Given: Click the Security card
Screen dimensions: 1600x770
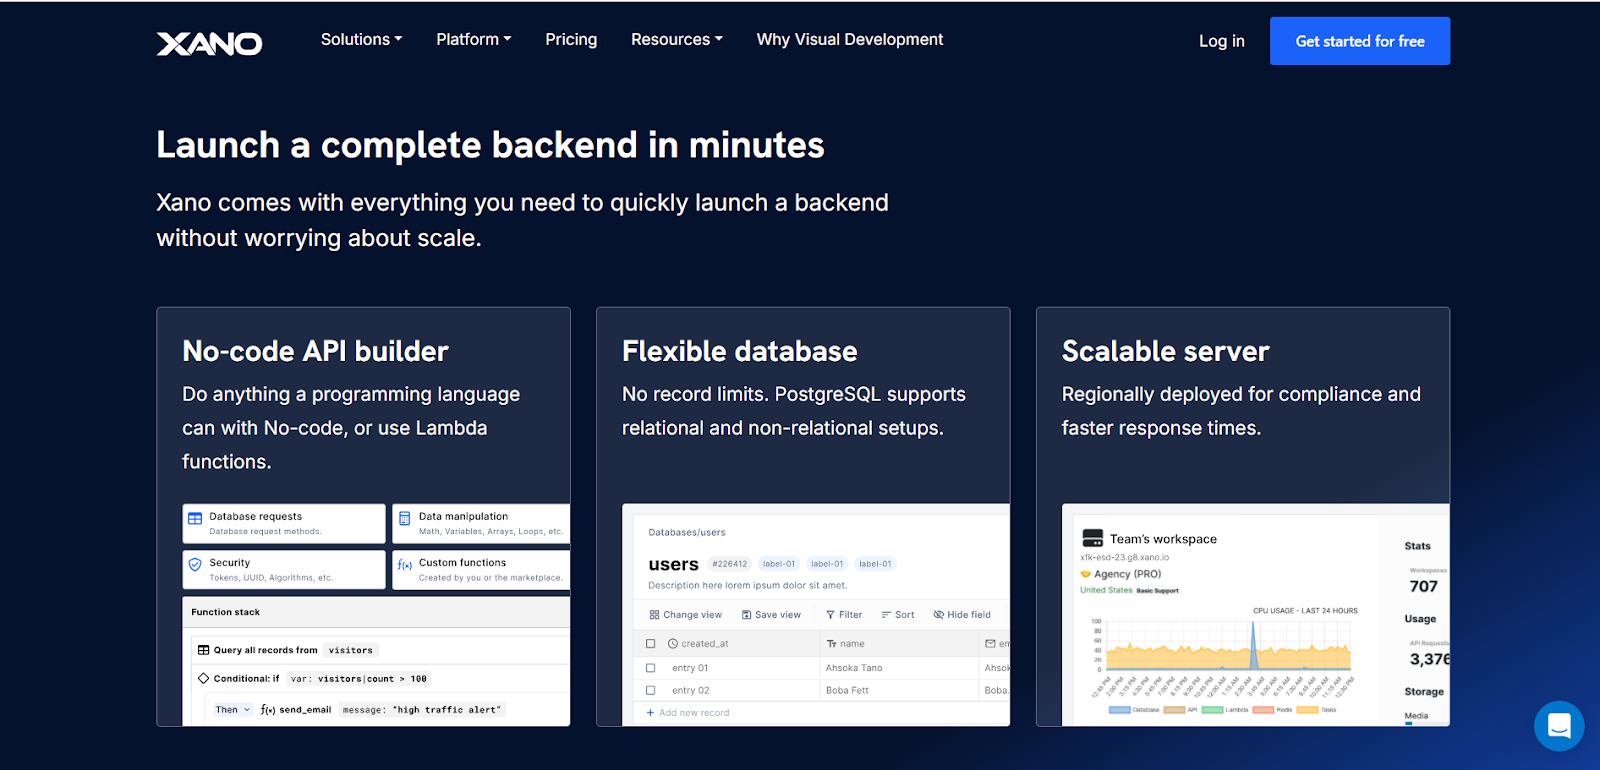Looking at the screenshot, I should 284,570.
